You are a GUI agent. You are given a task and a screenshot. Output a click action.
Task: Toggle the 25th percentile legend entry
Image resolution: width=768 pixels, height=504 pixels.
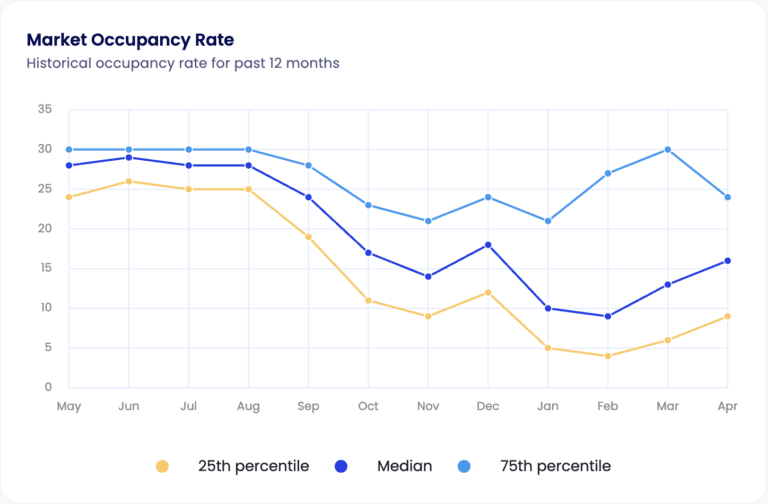(253, 466)
